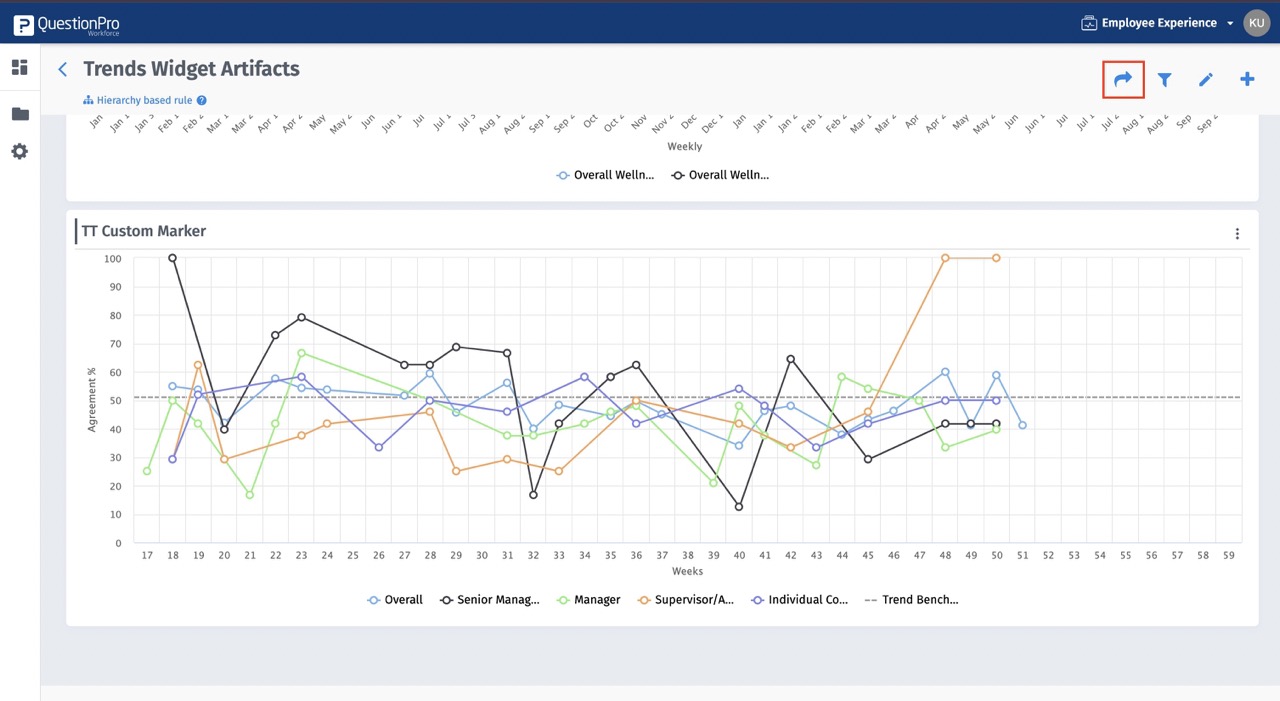Click the pencil edit icon
This screenshot has height=701, width=1280.
click(x=1206, y=79)
